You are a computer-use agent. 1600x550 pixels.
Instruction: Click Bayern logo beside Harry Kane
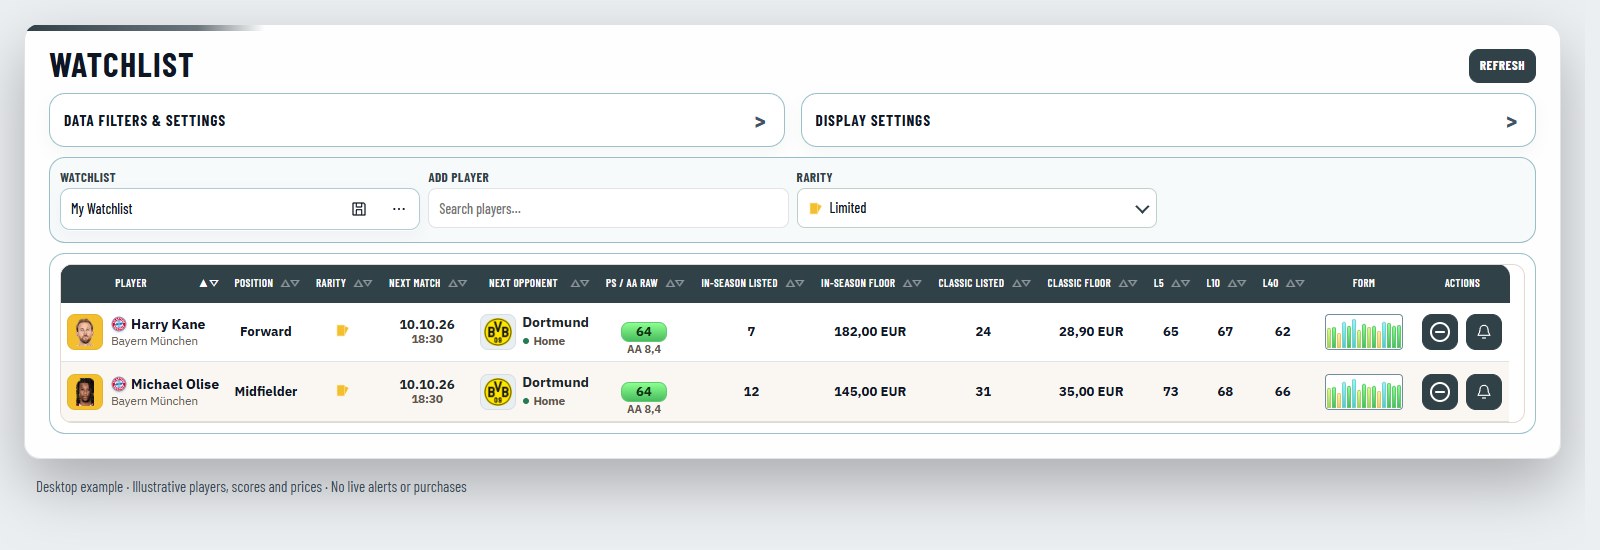[119, 324]
